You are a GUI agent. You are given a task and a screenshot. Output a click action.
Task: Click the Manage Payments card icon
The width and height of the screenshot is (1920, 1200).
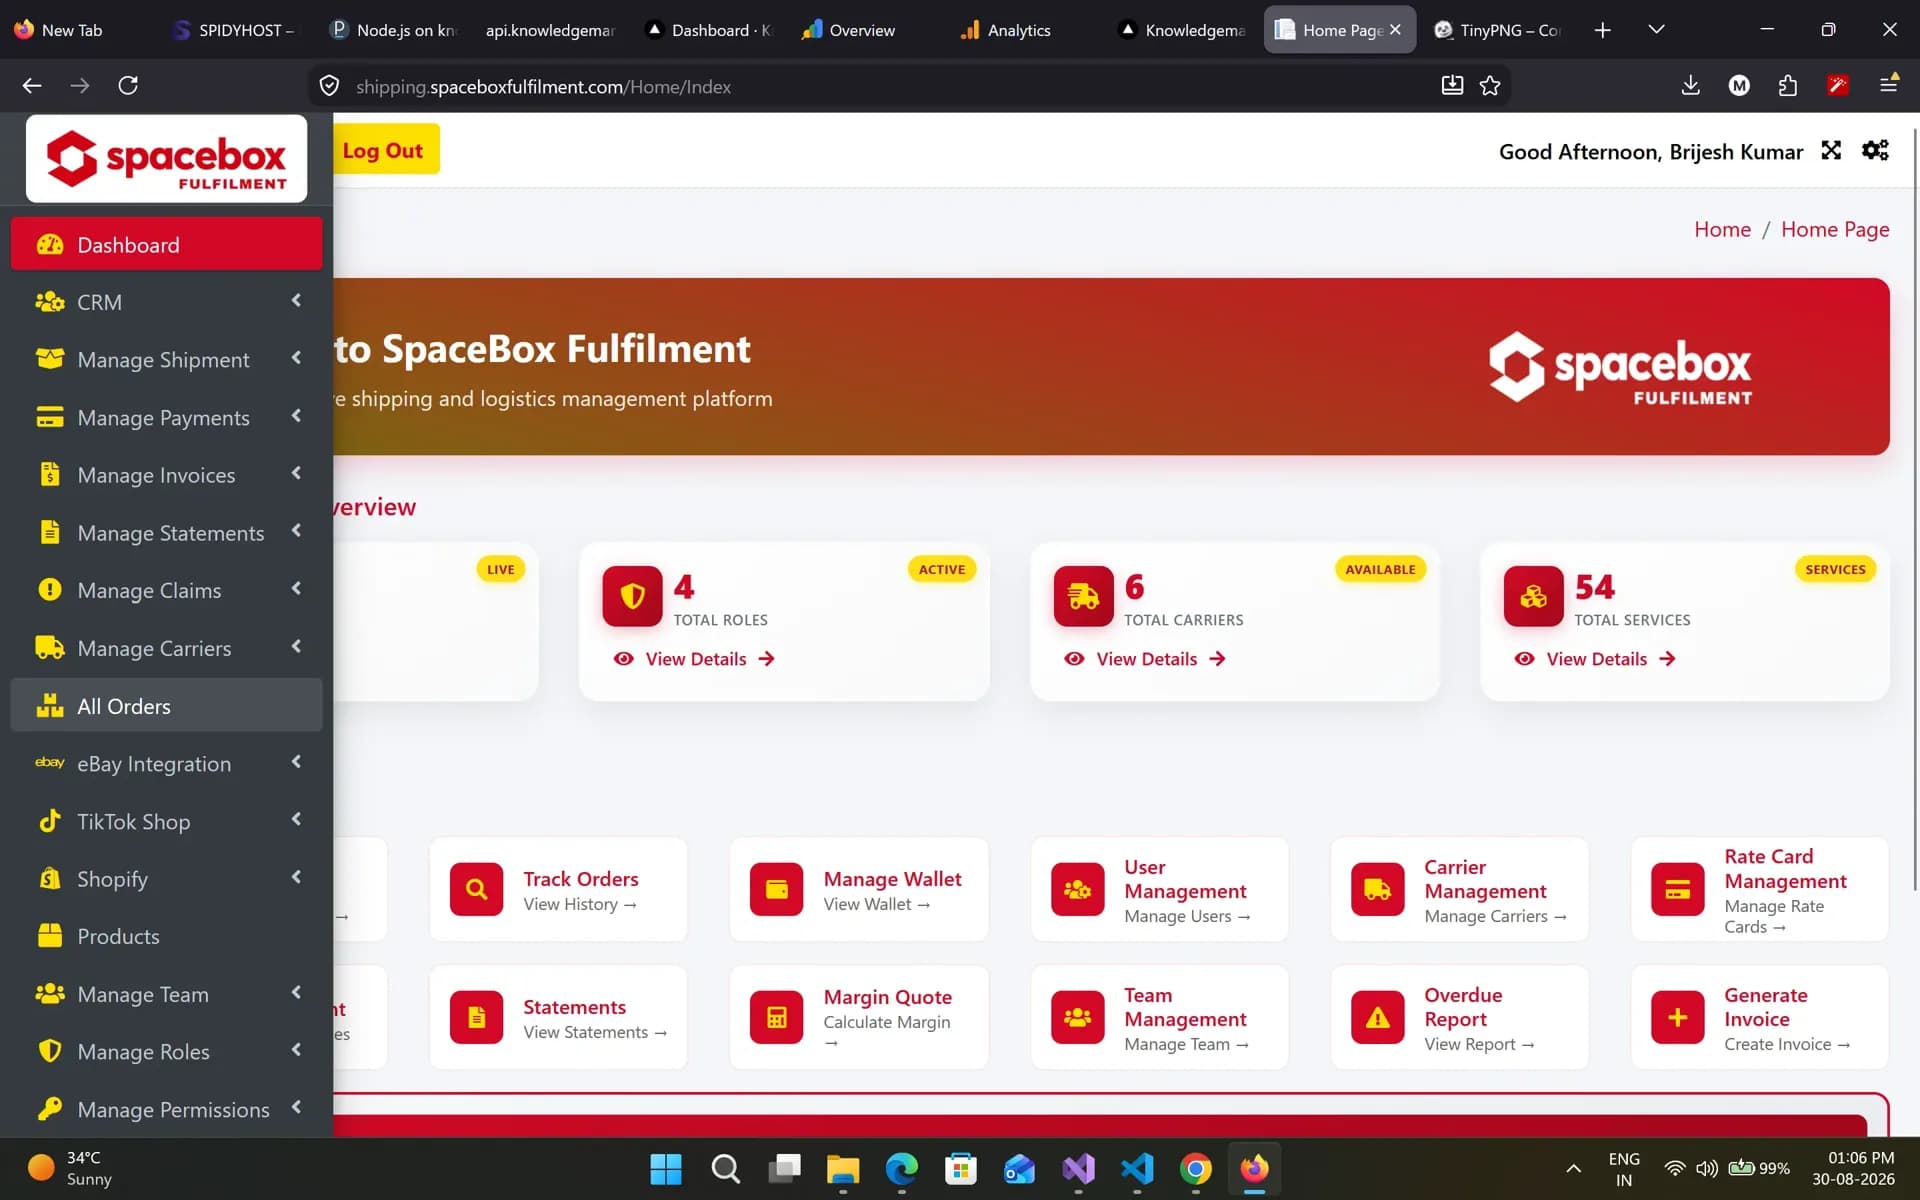pos(50,417)
